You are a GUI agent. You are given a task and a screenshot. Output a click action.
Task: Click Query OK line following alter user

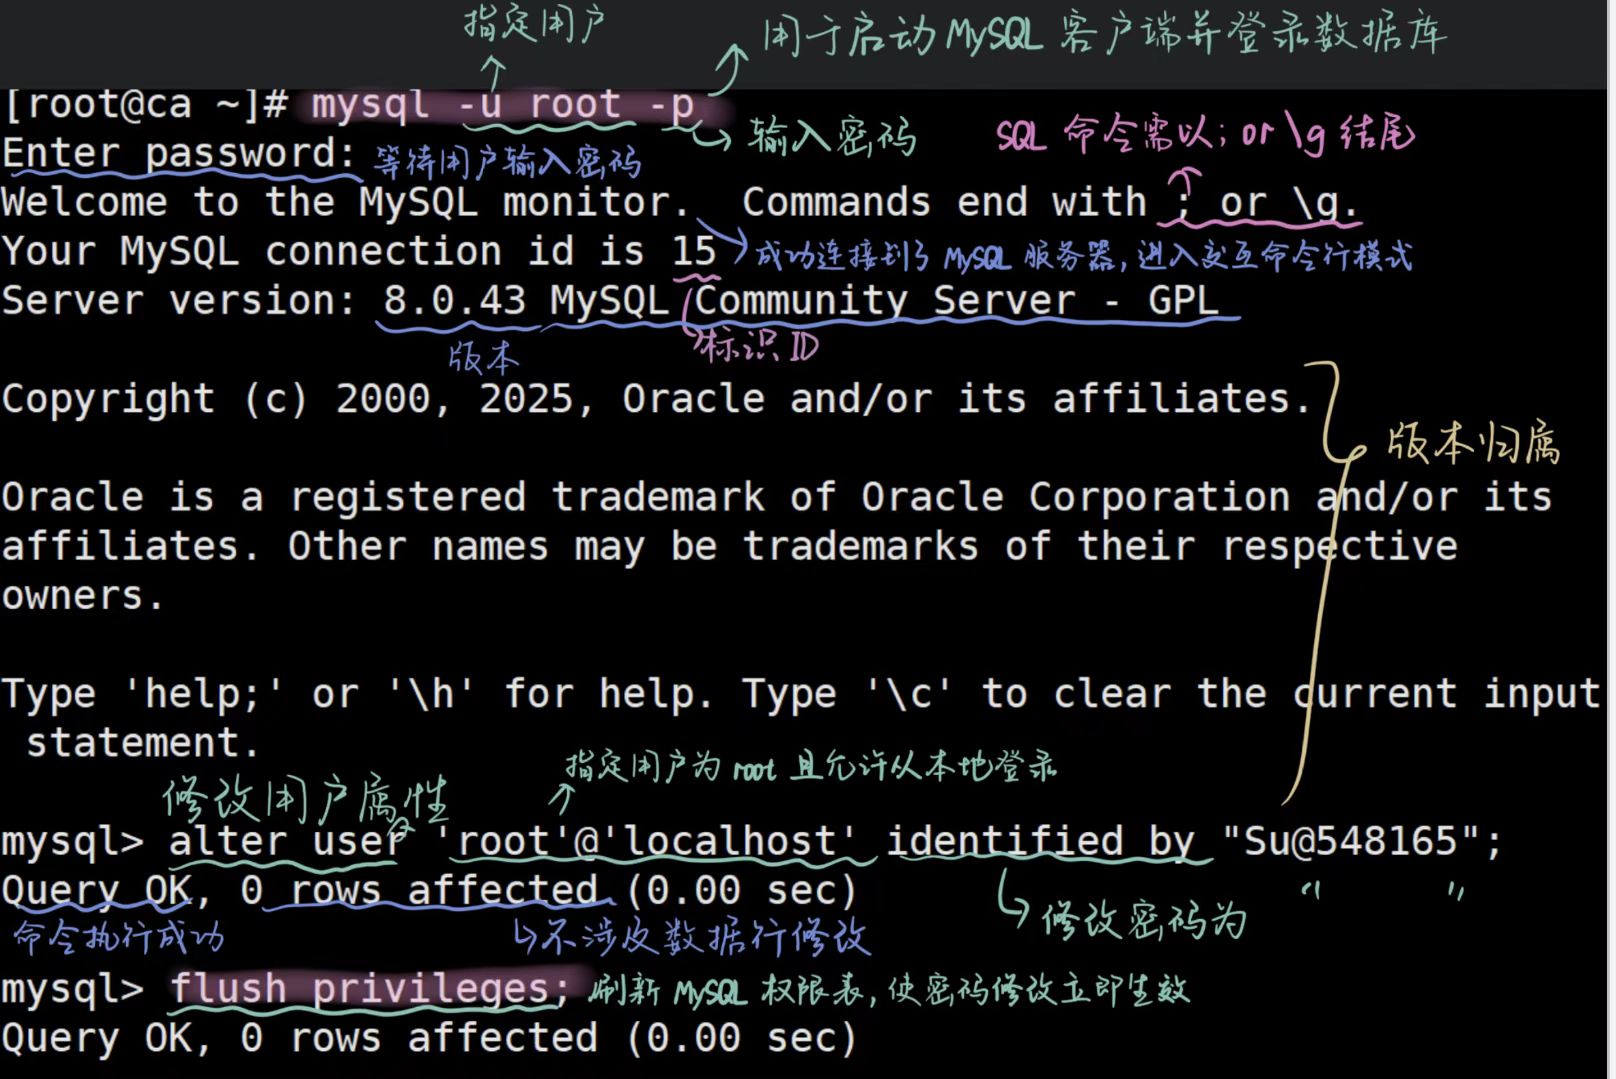point(429,890)
